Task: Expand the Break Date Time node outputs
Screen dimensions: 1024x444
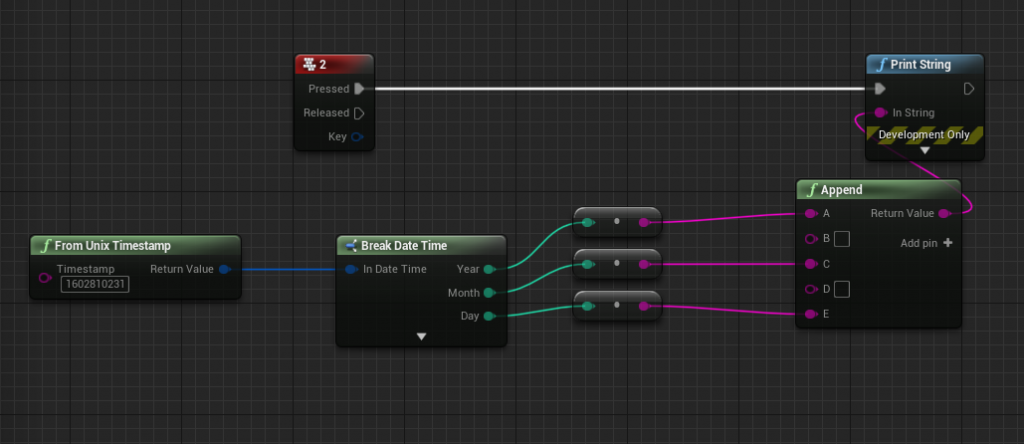Action: (x=421, y=337)
